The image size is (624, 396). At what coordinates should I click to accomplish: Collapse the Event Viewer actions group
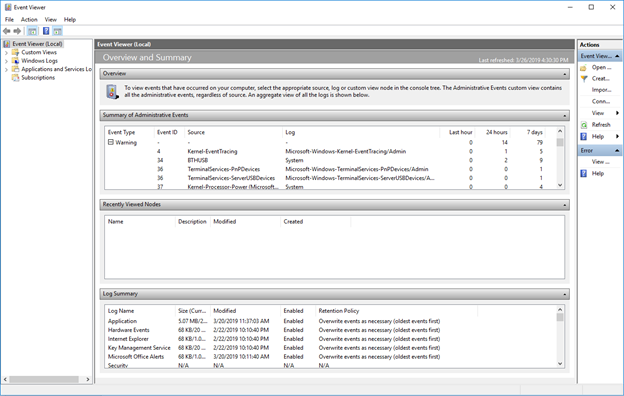(x=617, y=56)
